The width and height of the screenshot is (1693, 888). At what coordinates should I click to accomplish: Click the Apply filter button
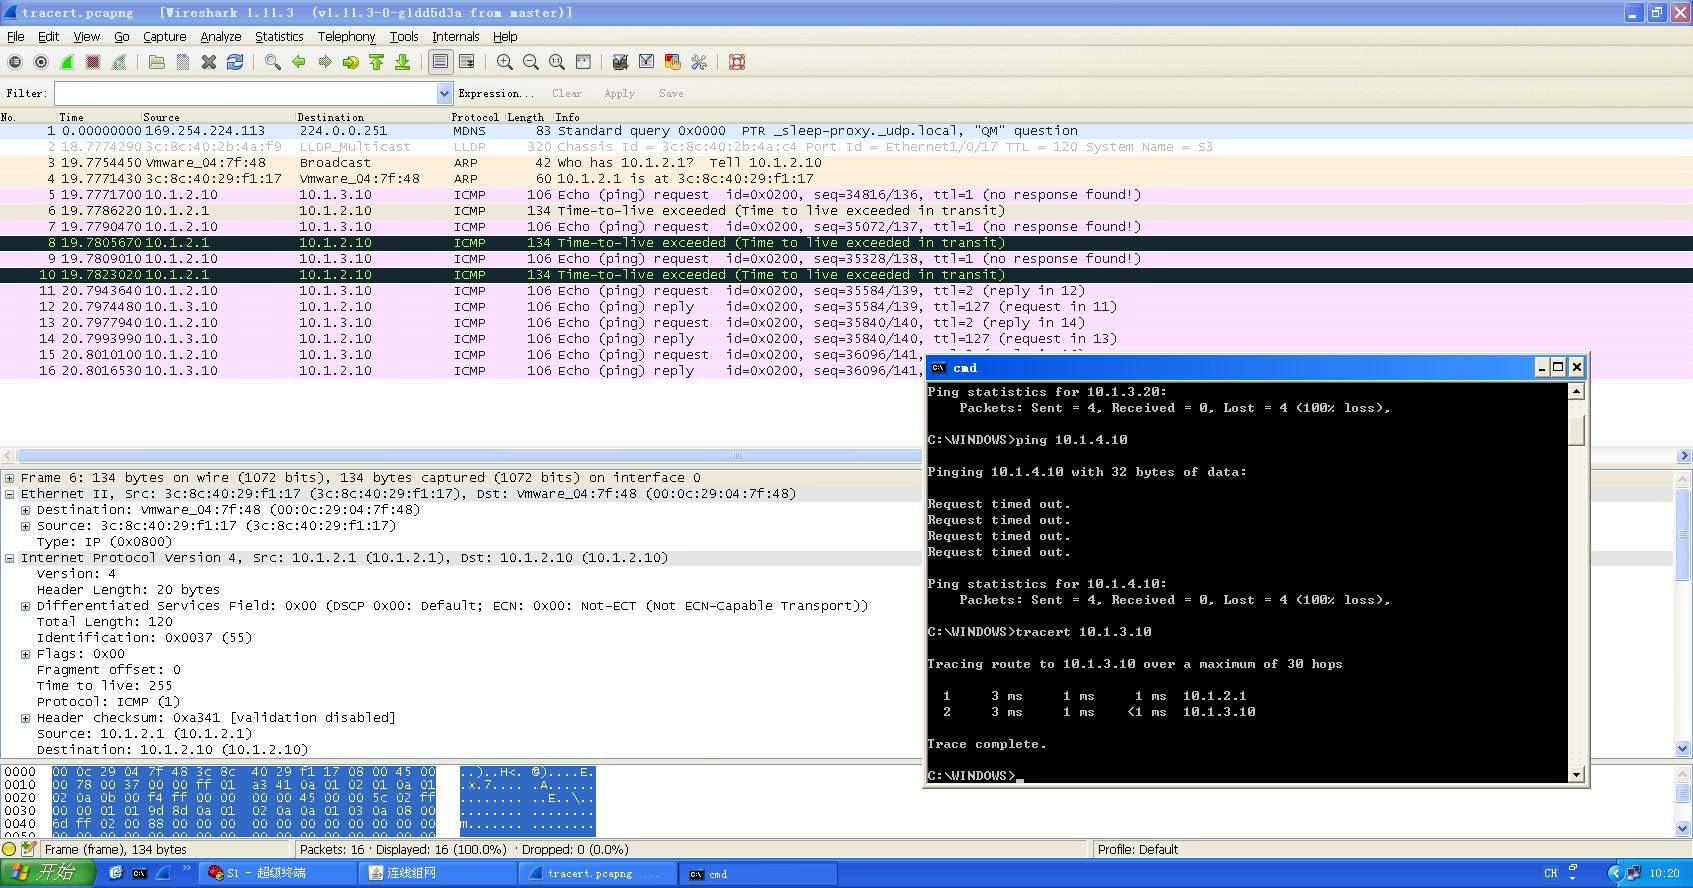pos(619,93)
